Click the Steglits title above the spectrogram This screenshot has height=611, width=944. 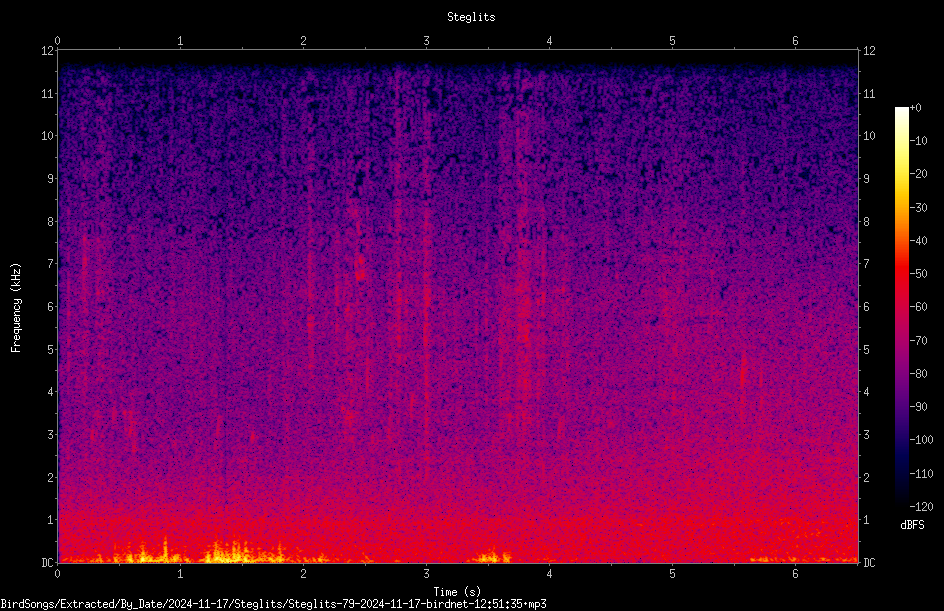(x=471, y=17)
